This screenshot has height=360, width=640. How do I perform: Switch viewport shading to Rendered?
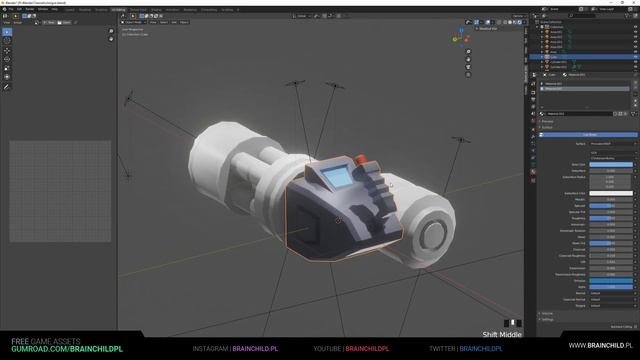click(520, 22)
